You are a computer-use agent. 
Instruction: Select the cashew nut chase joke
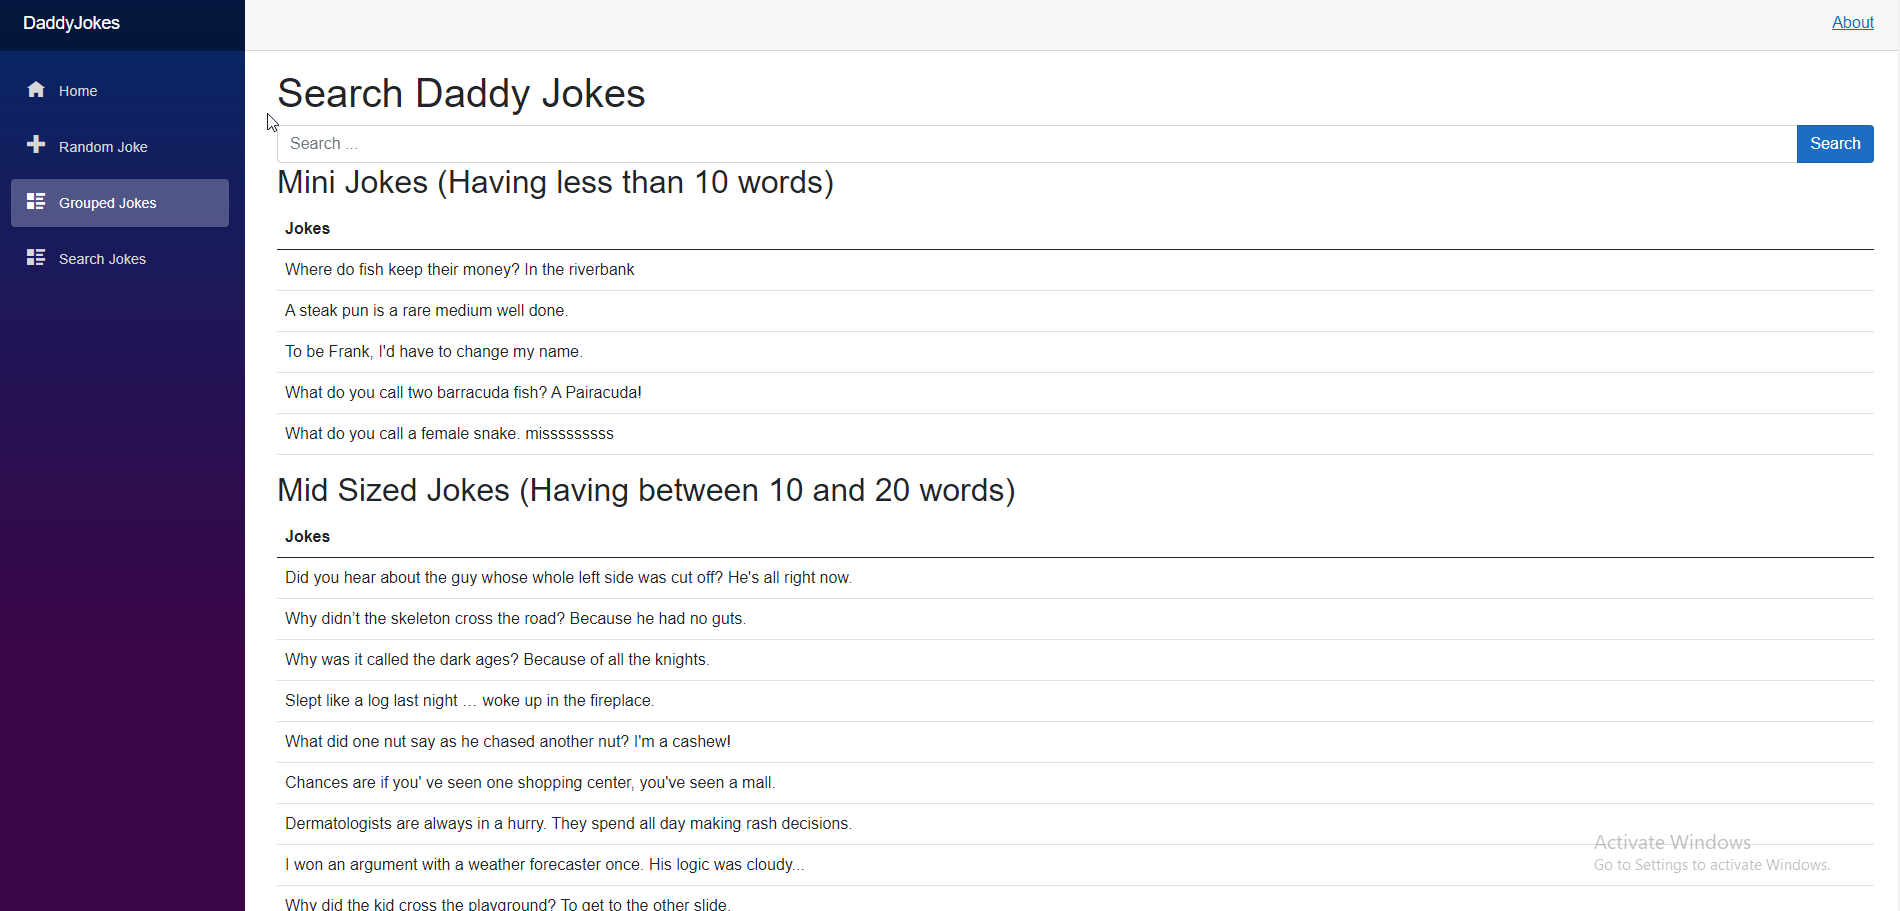click(507, 741)
